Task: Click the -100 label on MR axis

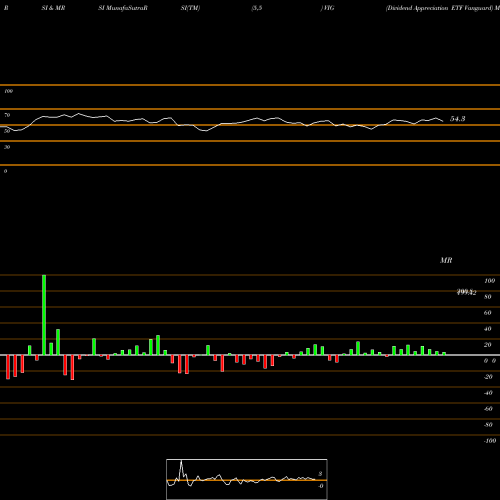Action: pyautogui.click(x=490, y=441)
